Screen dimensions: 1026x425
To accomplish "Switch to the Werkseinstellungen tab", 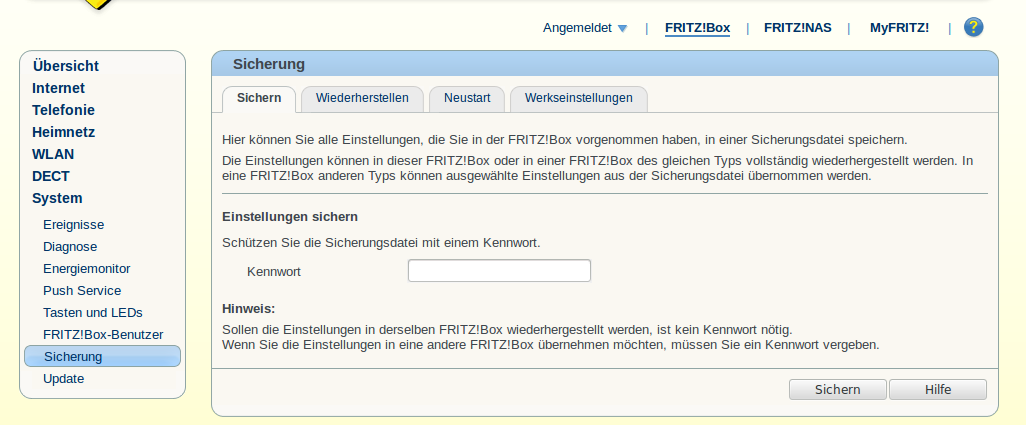I will (x=578, y=98).
